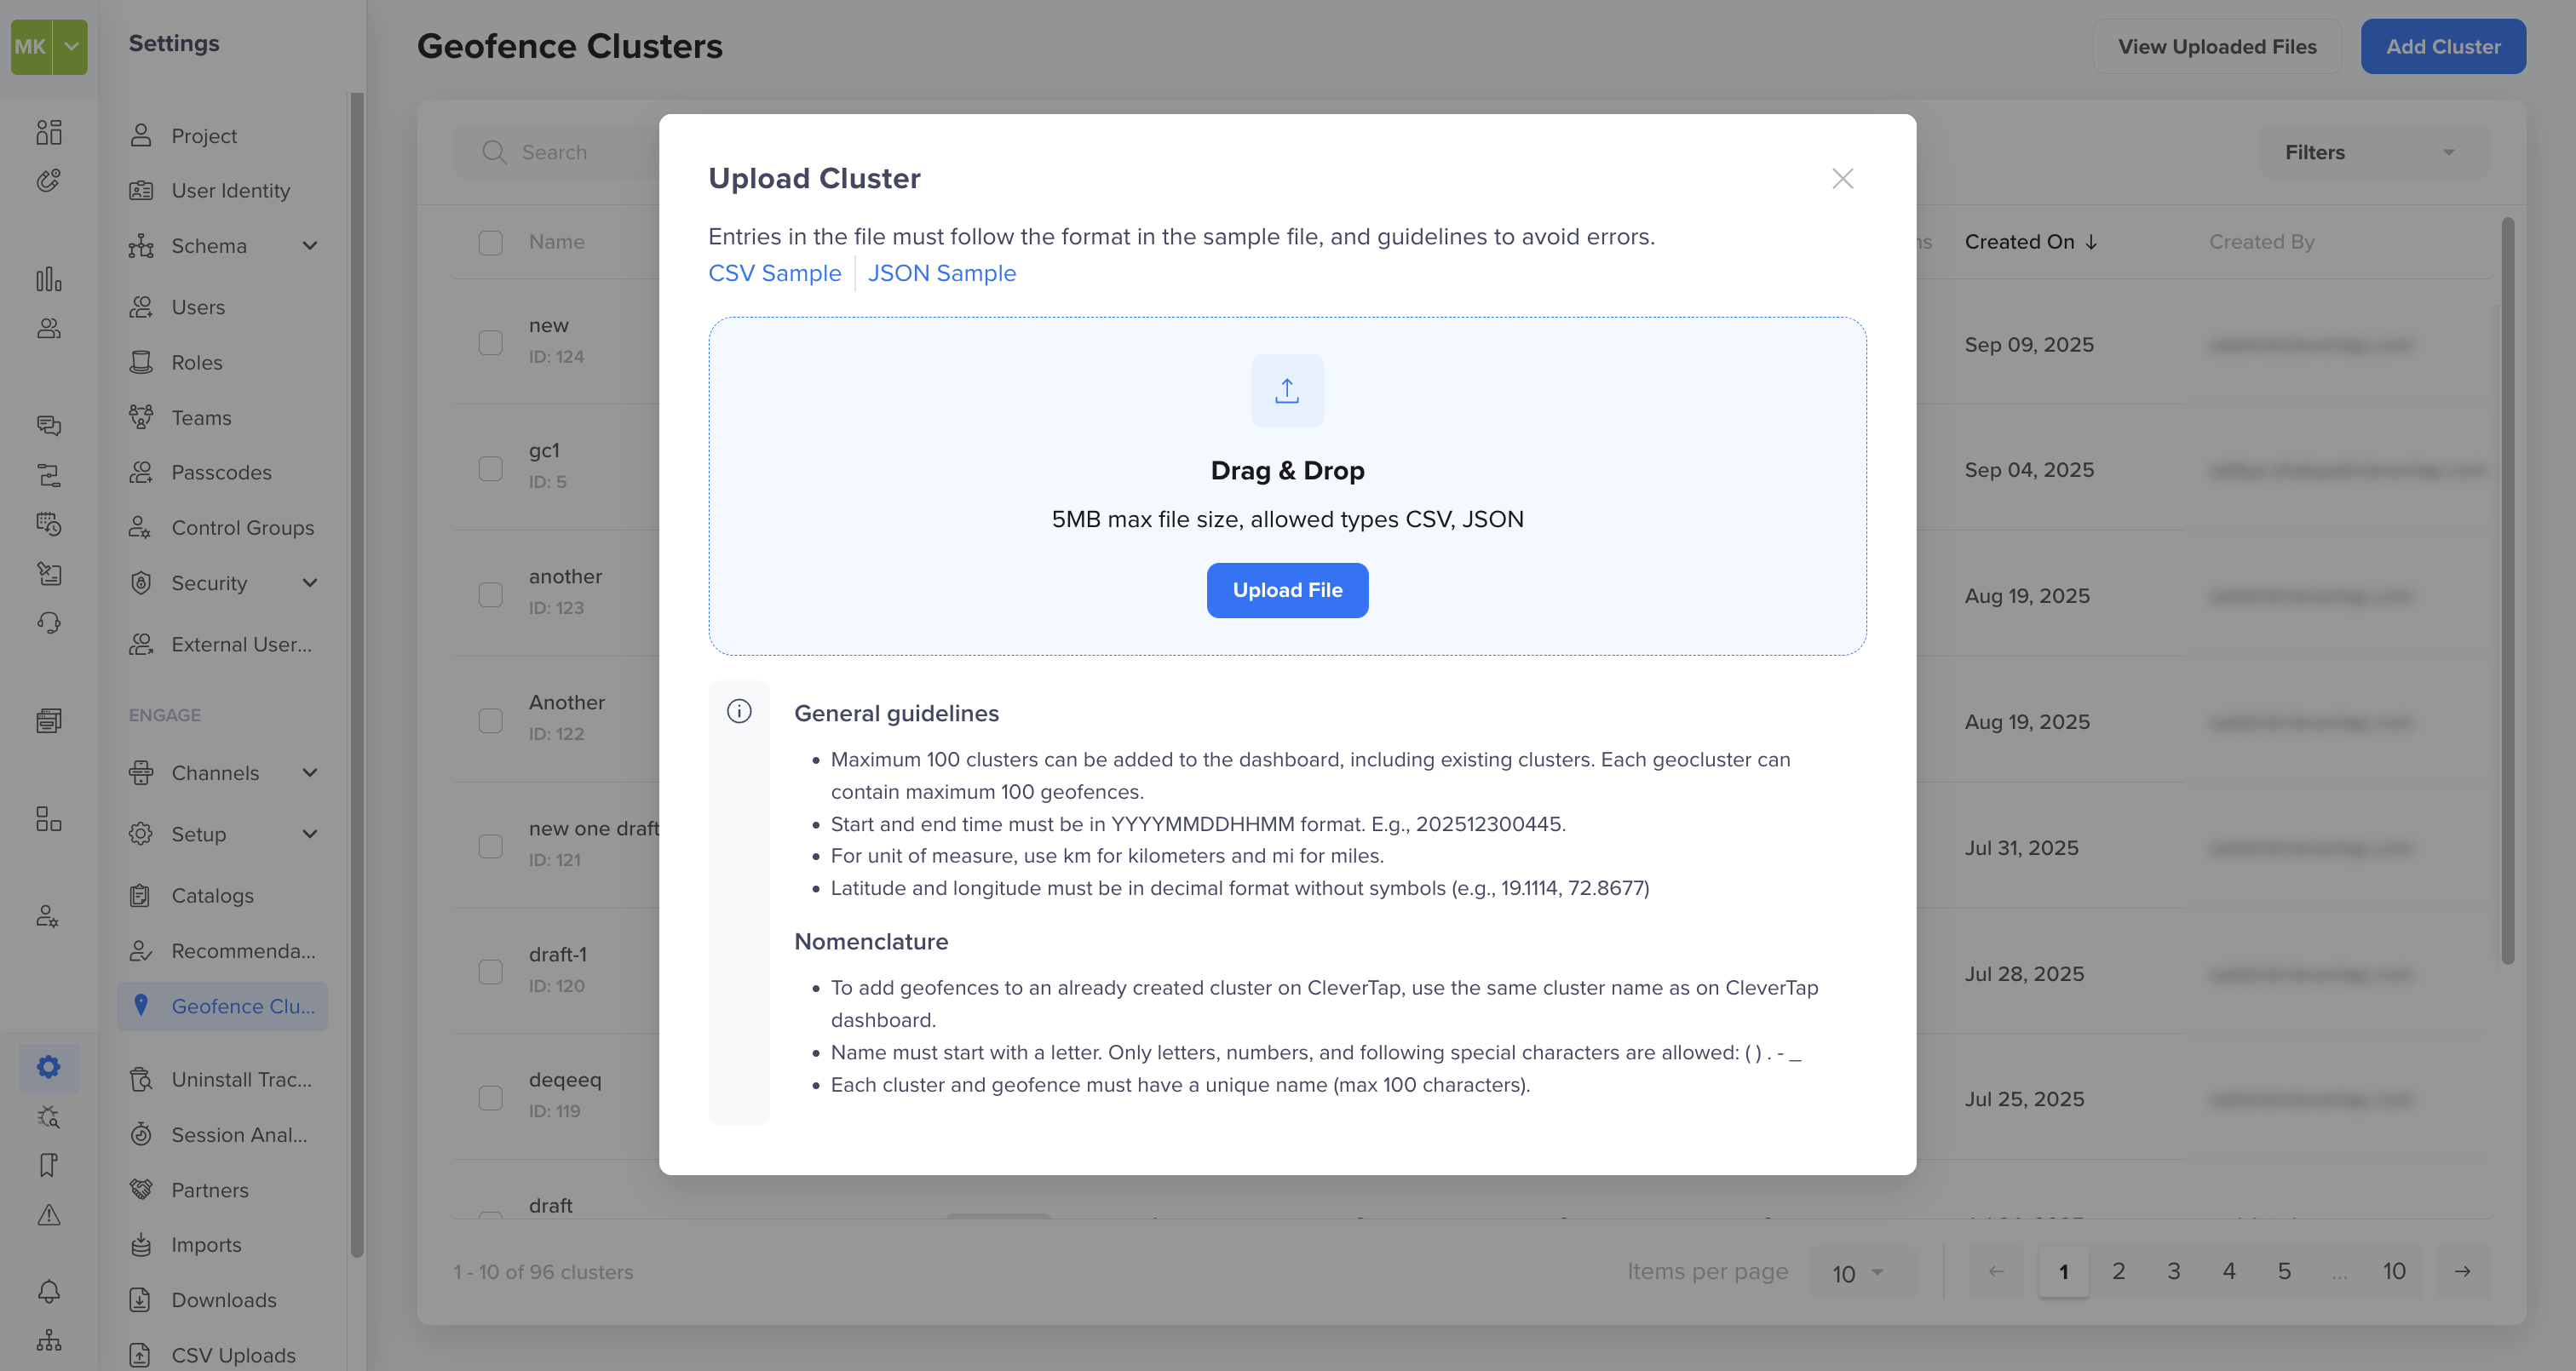Open the Catalogs settings item
The image size is (2576, 1371).
(212, 895)
